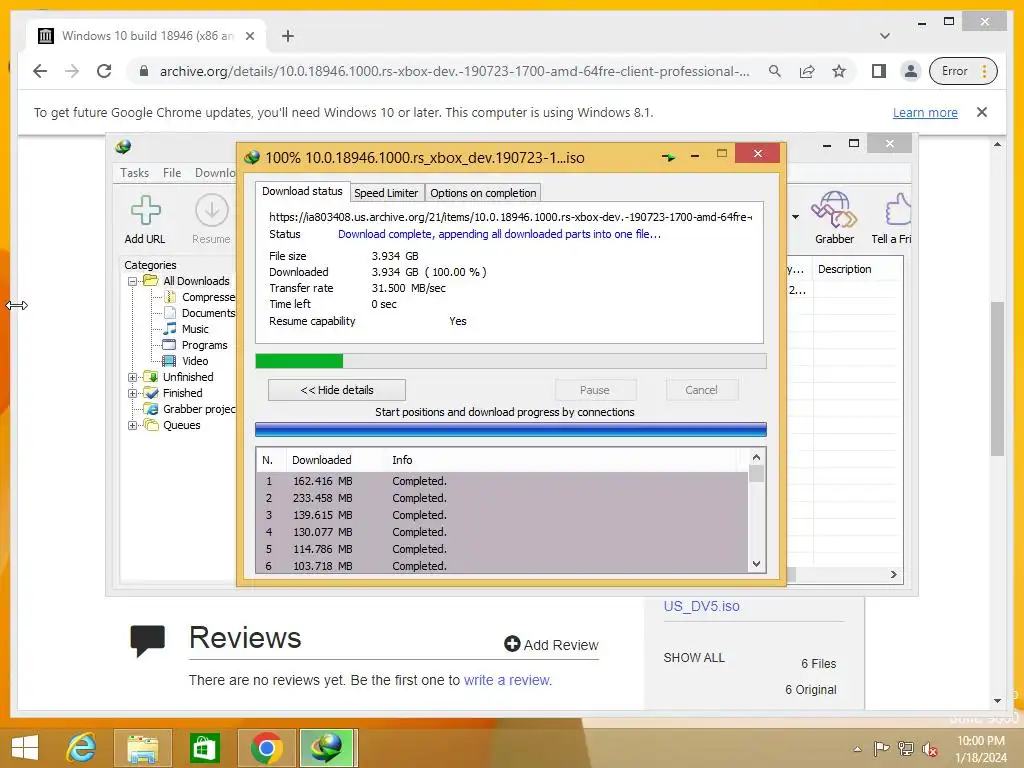This screenshot has height=768, width=1024.
Task: Click the connections list scroll up arrow
Action: click(756, 457)
